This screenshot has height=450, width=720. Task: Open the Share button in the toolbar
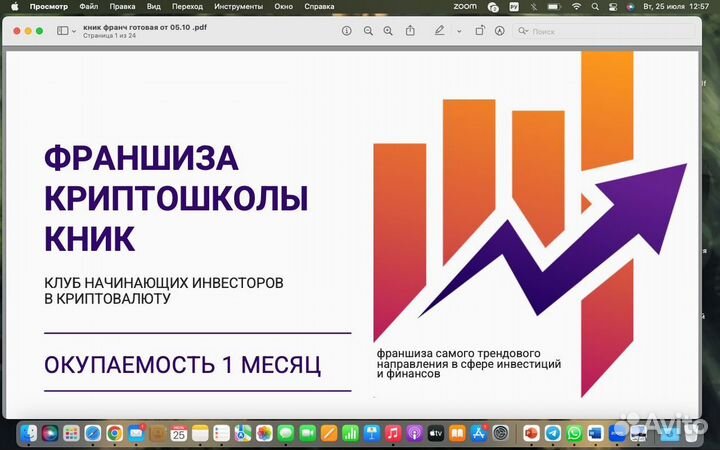(410, 31)
